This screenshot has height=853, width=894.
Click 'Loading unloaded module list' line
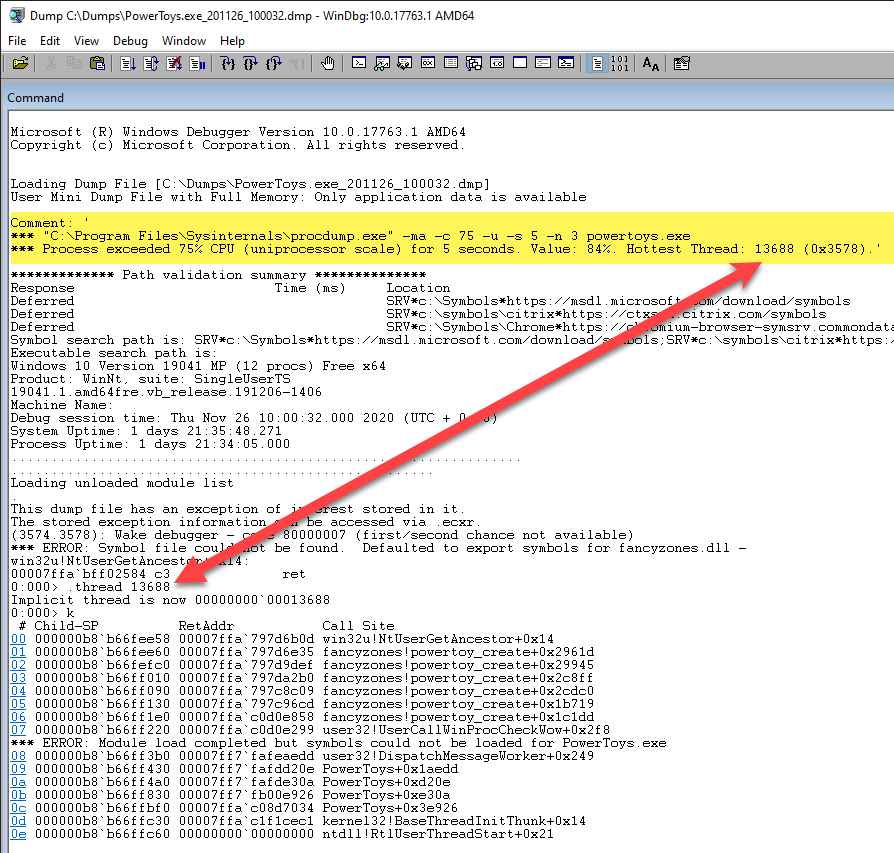pos(122,483)
